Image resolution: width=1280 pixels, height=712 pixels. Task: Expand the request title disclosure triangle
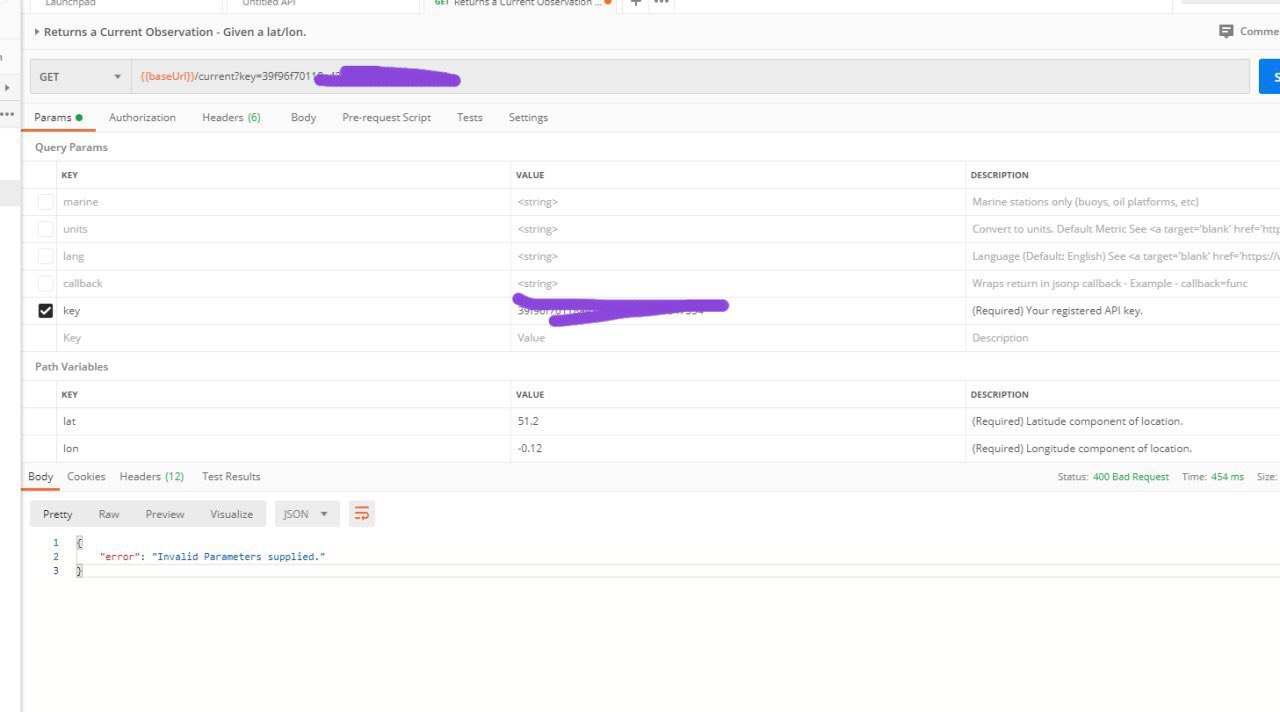[x=37, y=32]
